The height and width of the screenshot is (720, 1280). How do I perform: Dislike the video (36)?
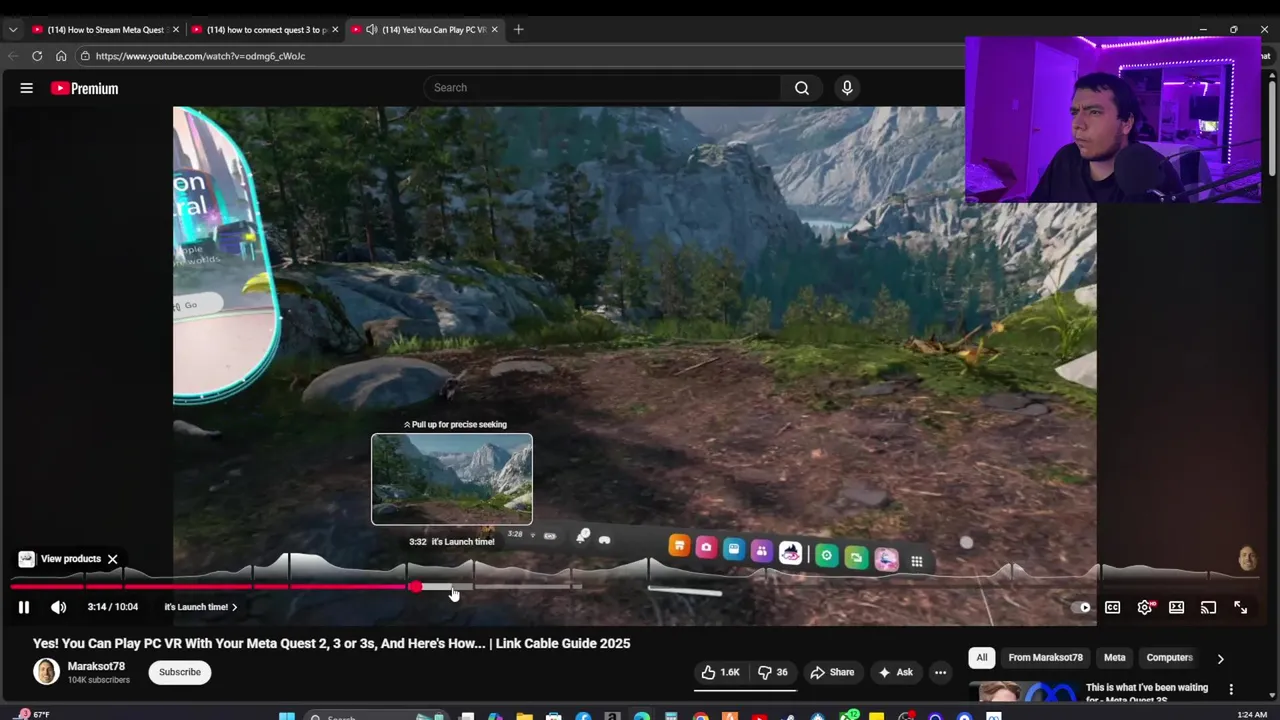[773, 672]
